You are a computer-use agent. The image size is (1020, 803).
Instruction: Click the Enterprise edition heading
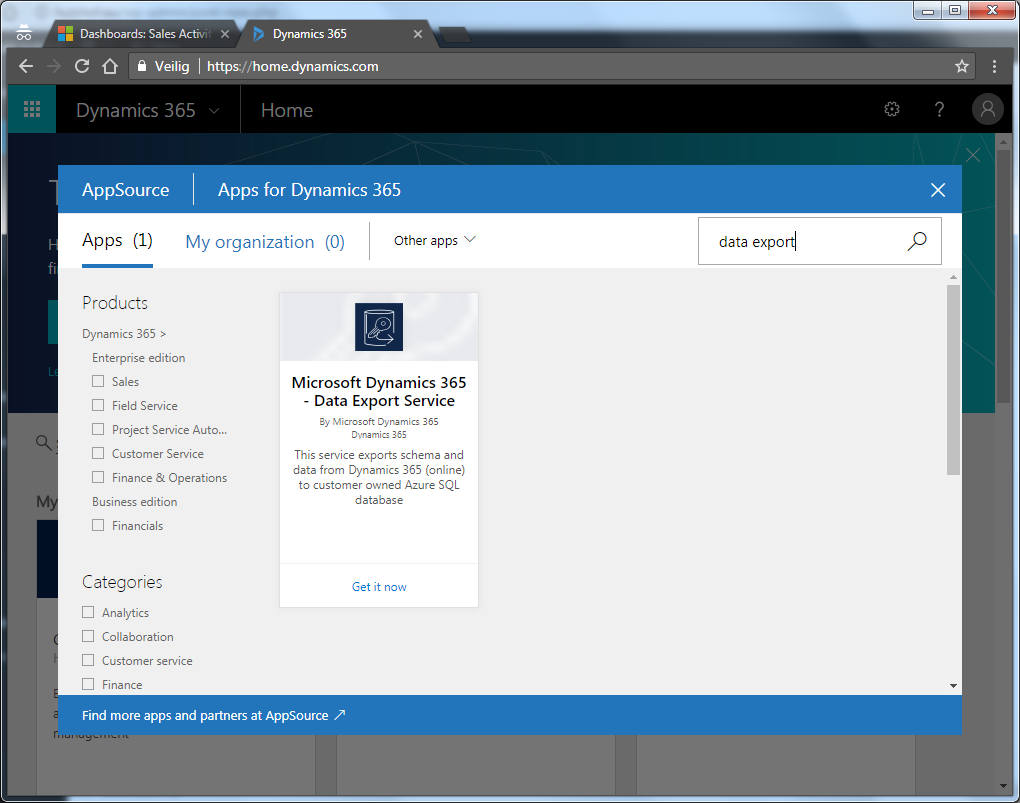(139, 358)
